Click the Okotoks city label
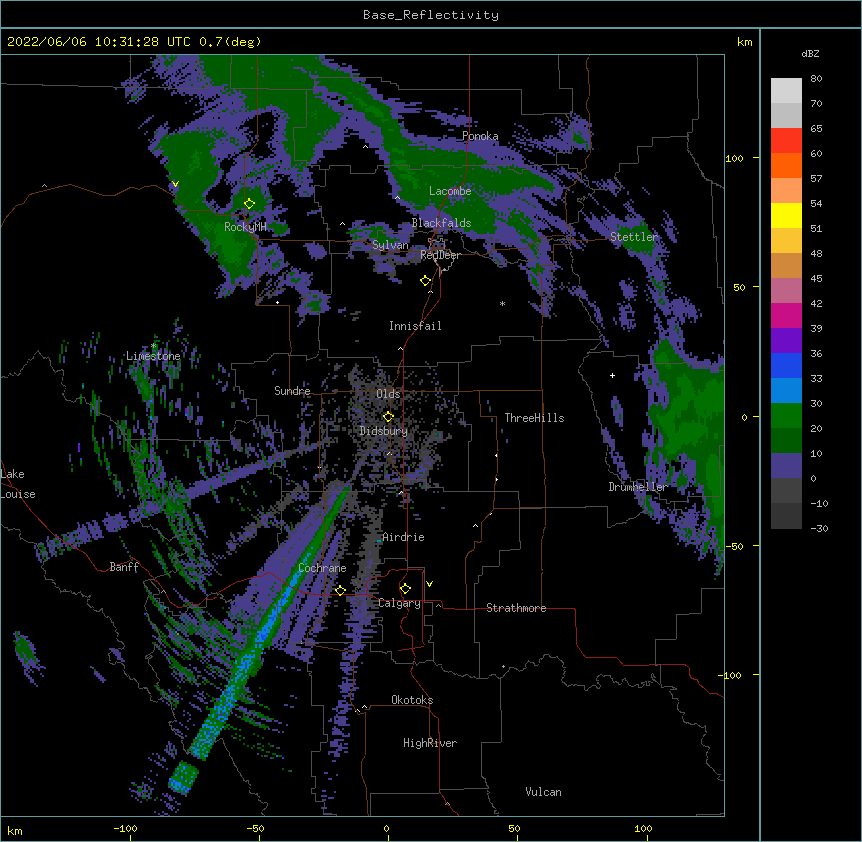This screenshot has height=842, width=862. (x=412, y=700)
